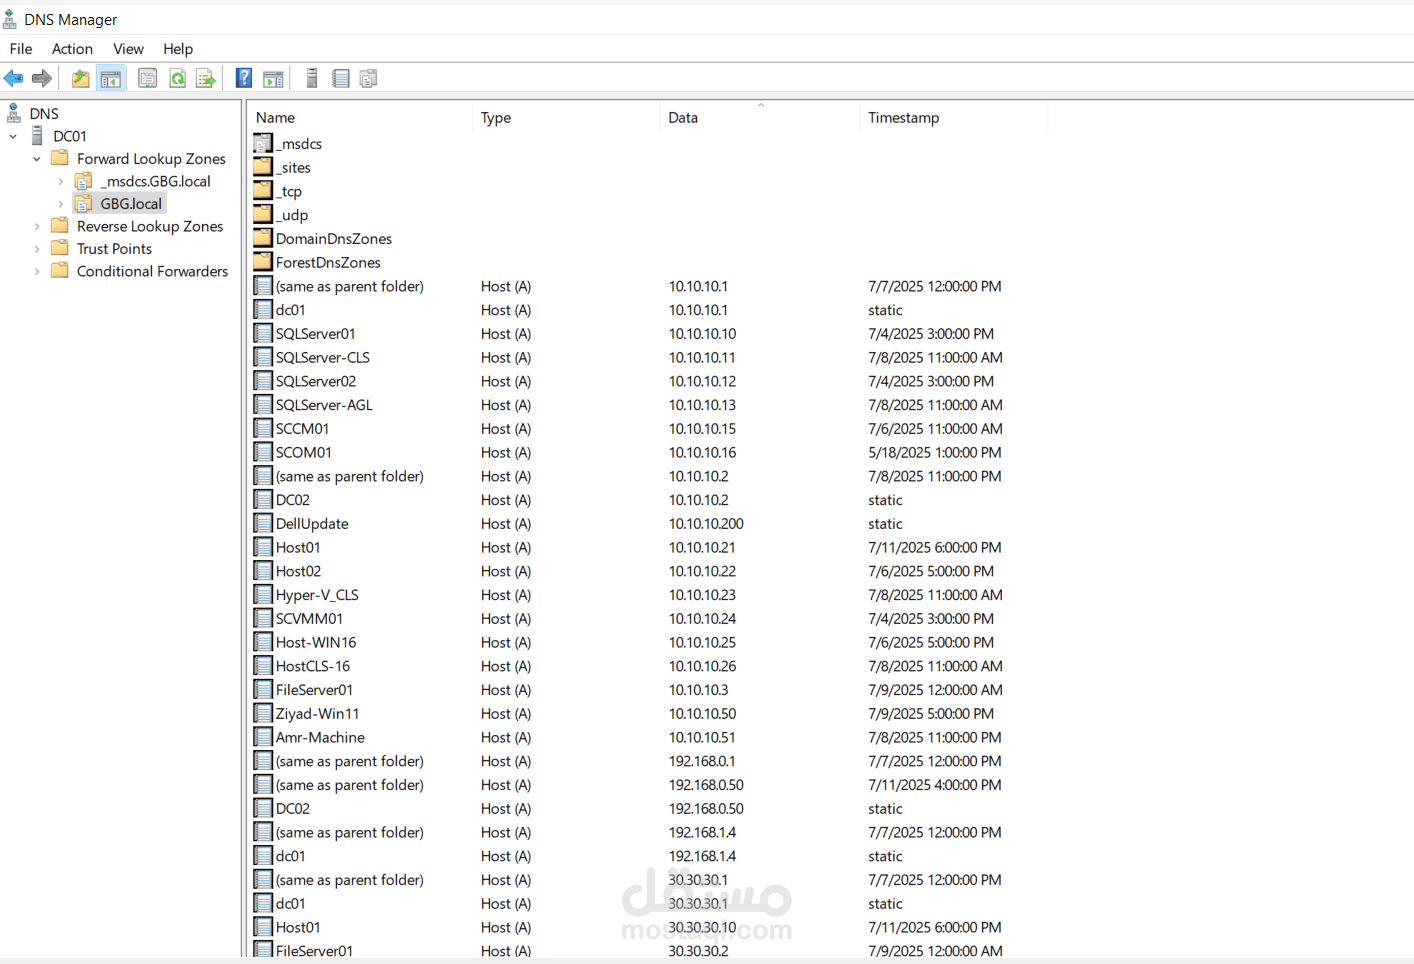
Task: Expand the Conditional Forwarders node
Action: click(x=37, y=272)
